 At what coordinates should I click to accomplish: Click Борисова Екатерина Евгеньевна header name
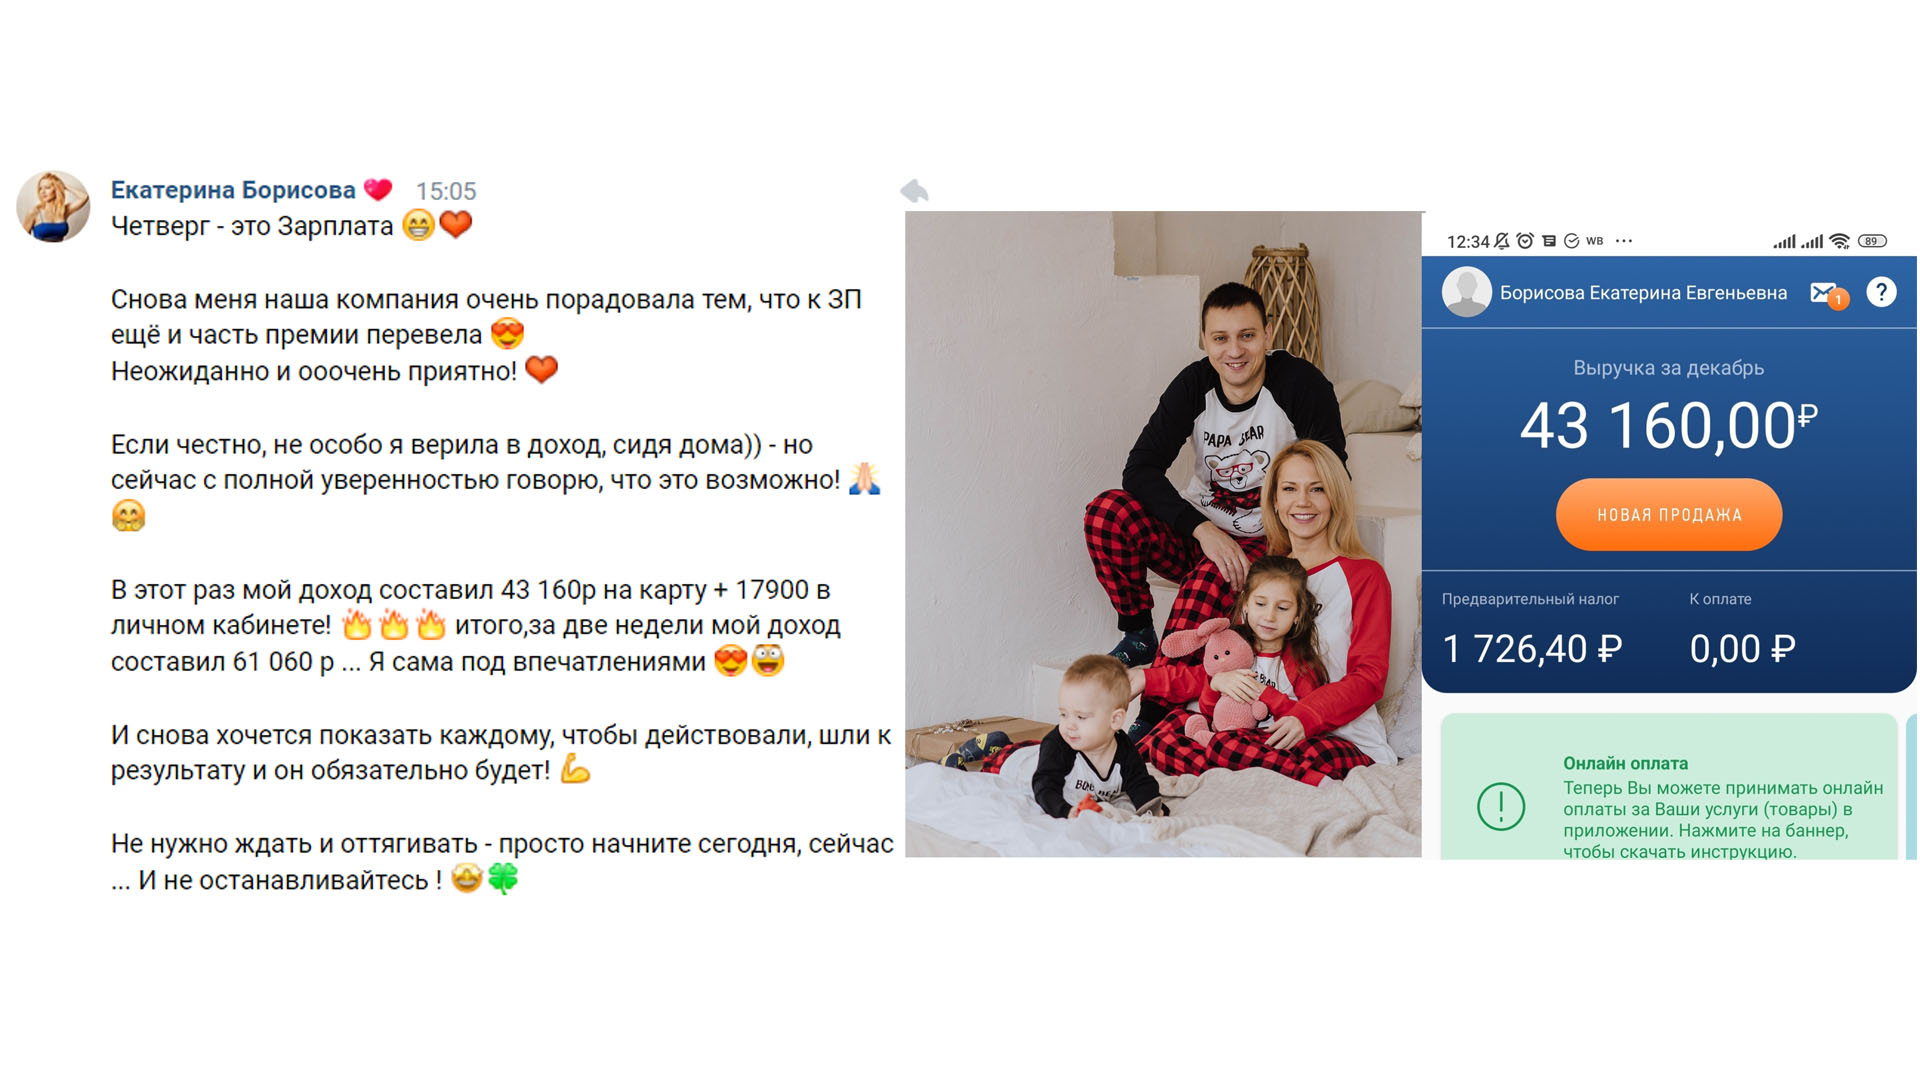(1643, 293)
